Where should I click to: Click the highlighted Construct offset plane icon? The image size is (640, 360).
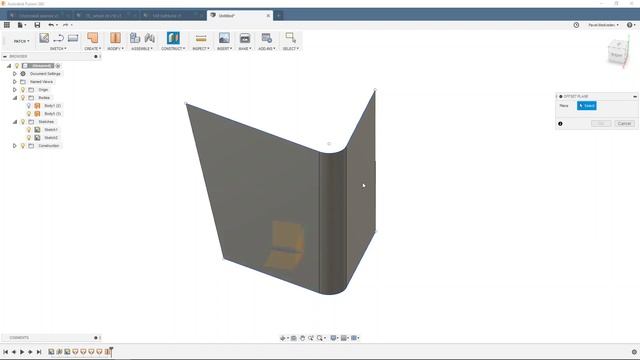pos(173,38)
